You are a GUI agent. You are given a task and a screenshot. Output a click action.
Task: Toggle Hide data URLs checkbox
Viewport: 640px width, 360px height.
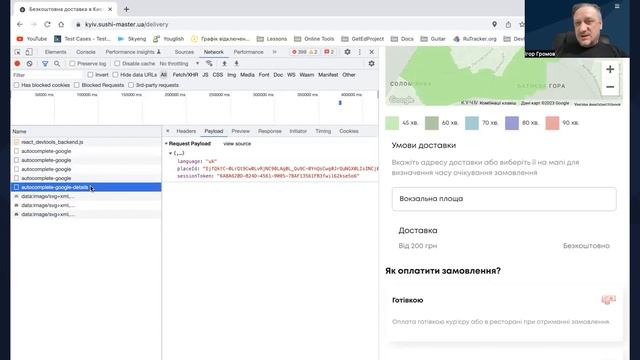pos(115,75)
